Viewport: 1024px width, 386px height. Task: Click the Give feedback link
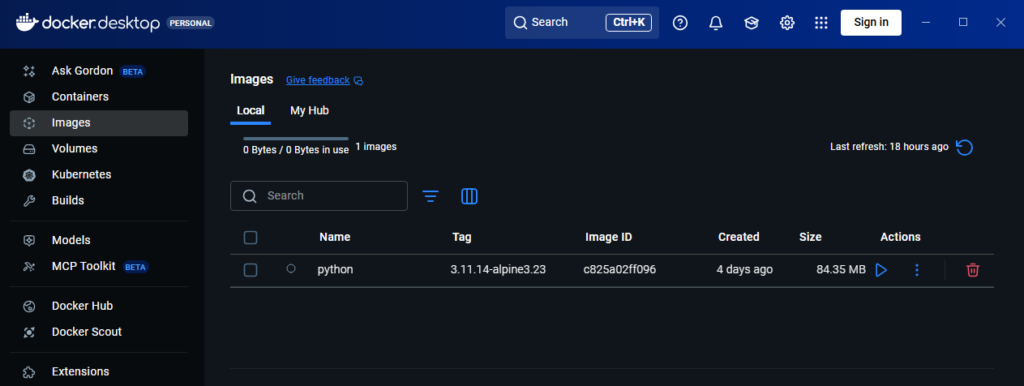[x=317, y=80]
